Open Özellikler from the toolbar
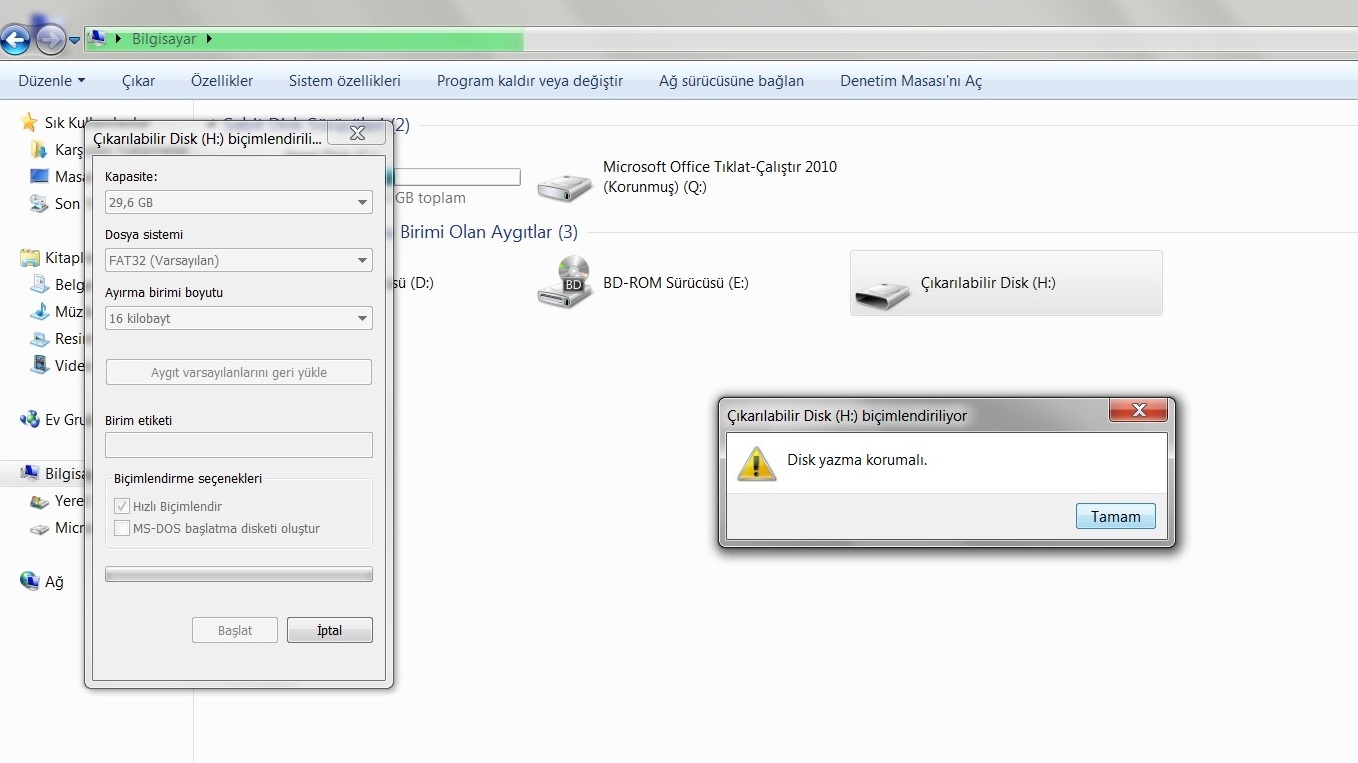This screenshot has width=1358, height=763. pyautogui.click(x=222, y=81)
